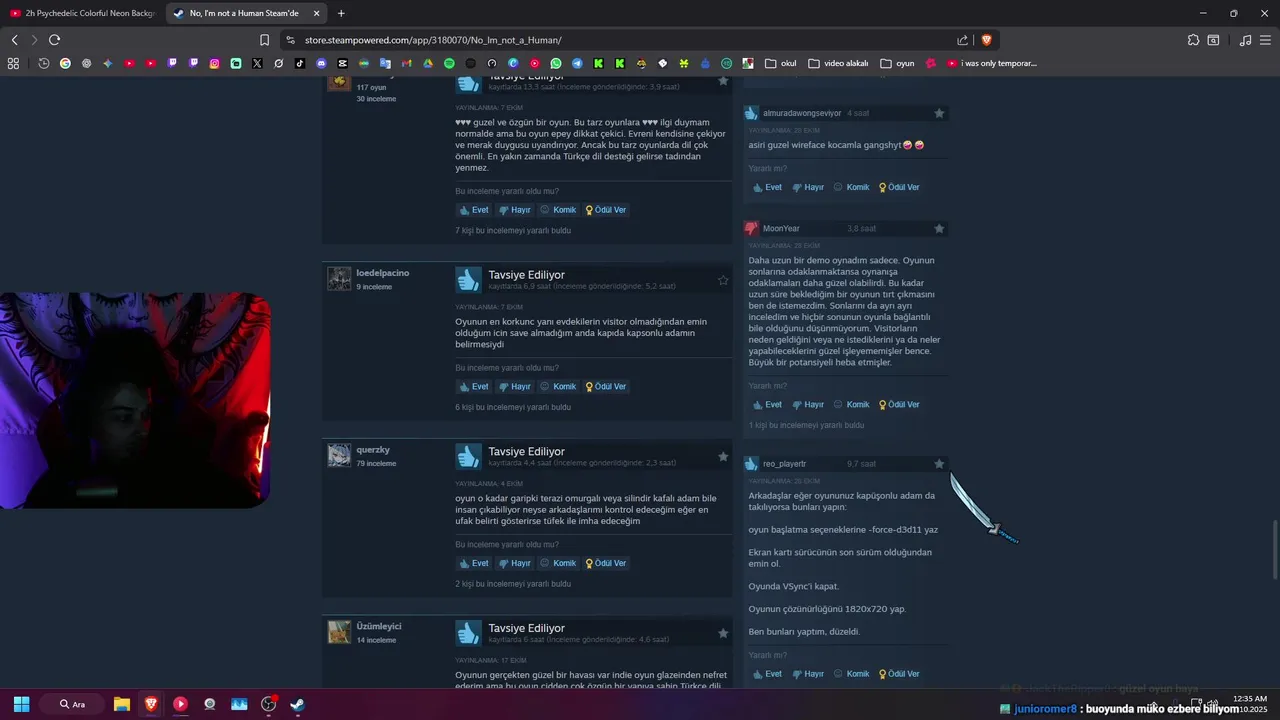Vote Hayır on MoonYear's review

[808, 405]
